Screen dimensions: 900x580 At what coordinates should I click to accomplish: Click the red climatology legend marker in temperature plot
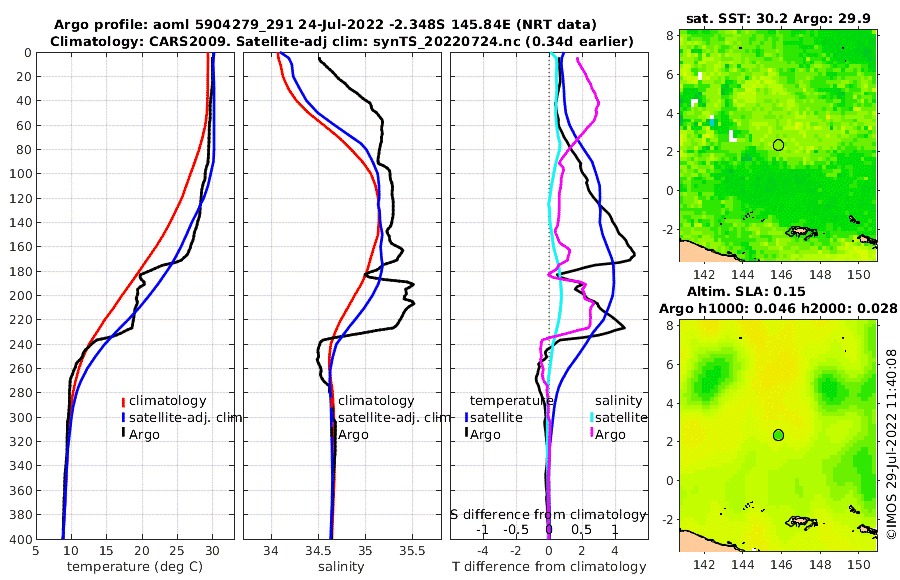pyautogui.click(x=123, y=401)
